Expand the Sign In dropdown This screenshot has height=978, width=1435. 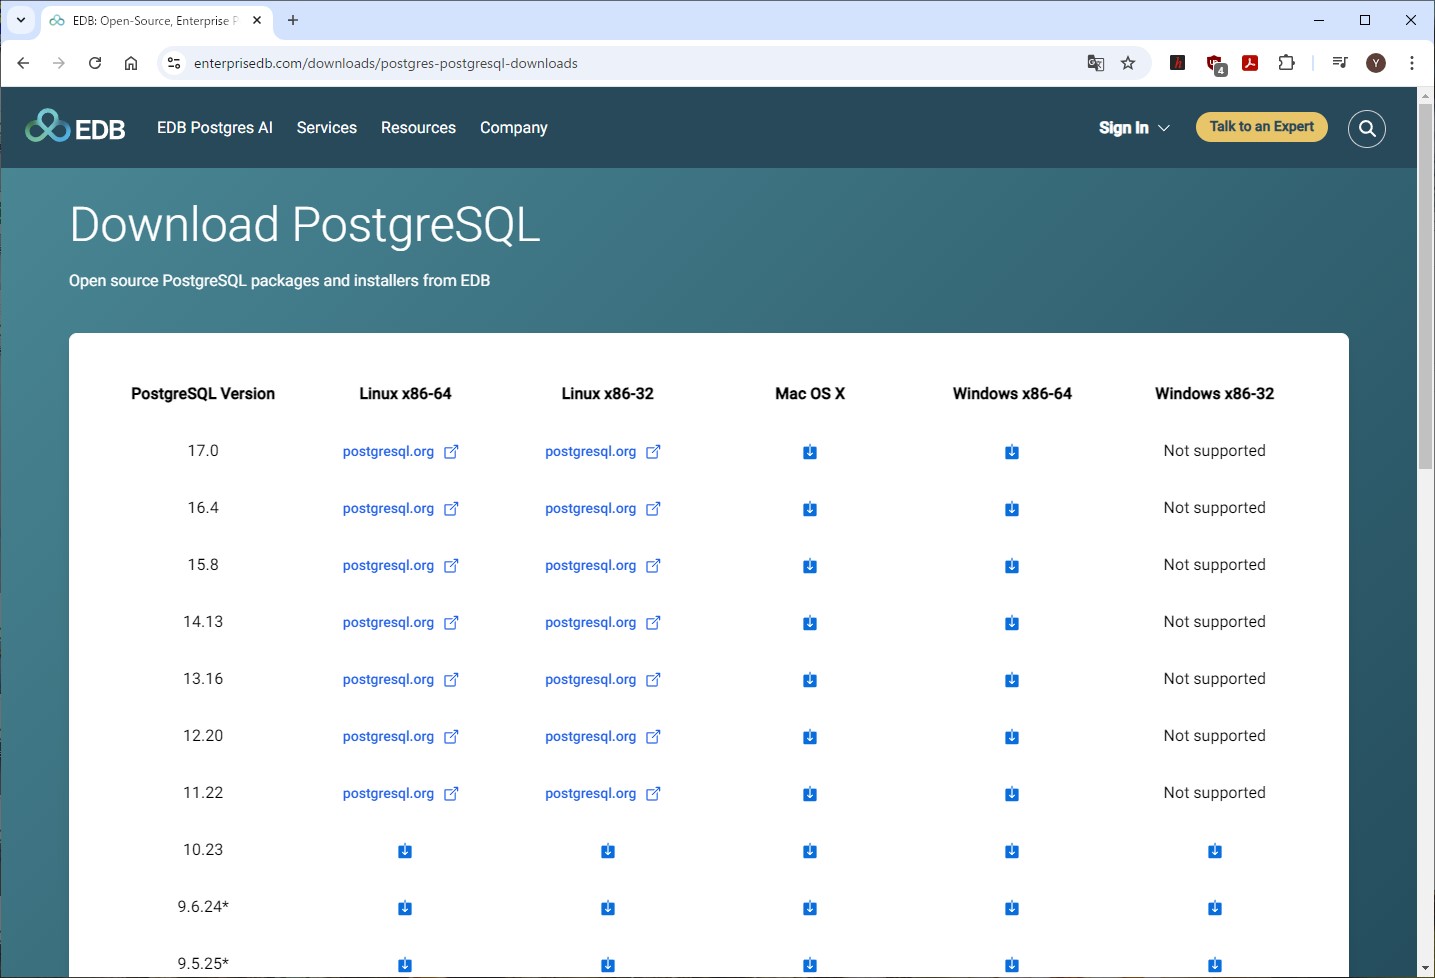(x=1133, y=128)
